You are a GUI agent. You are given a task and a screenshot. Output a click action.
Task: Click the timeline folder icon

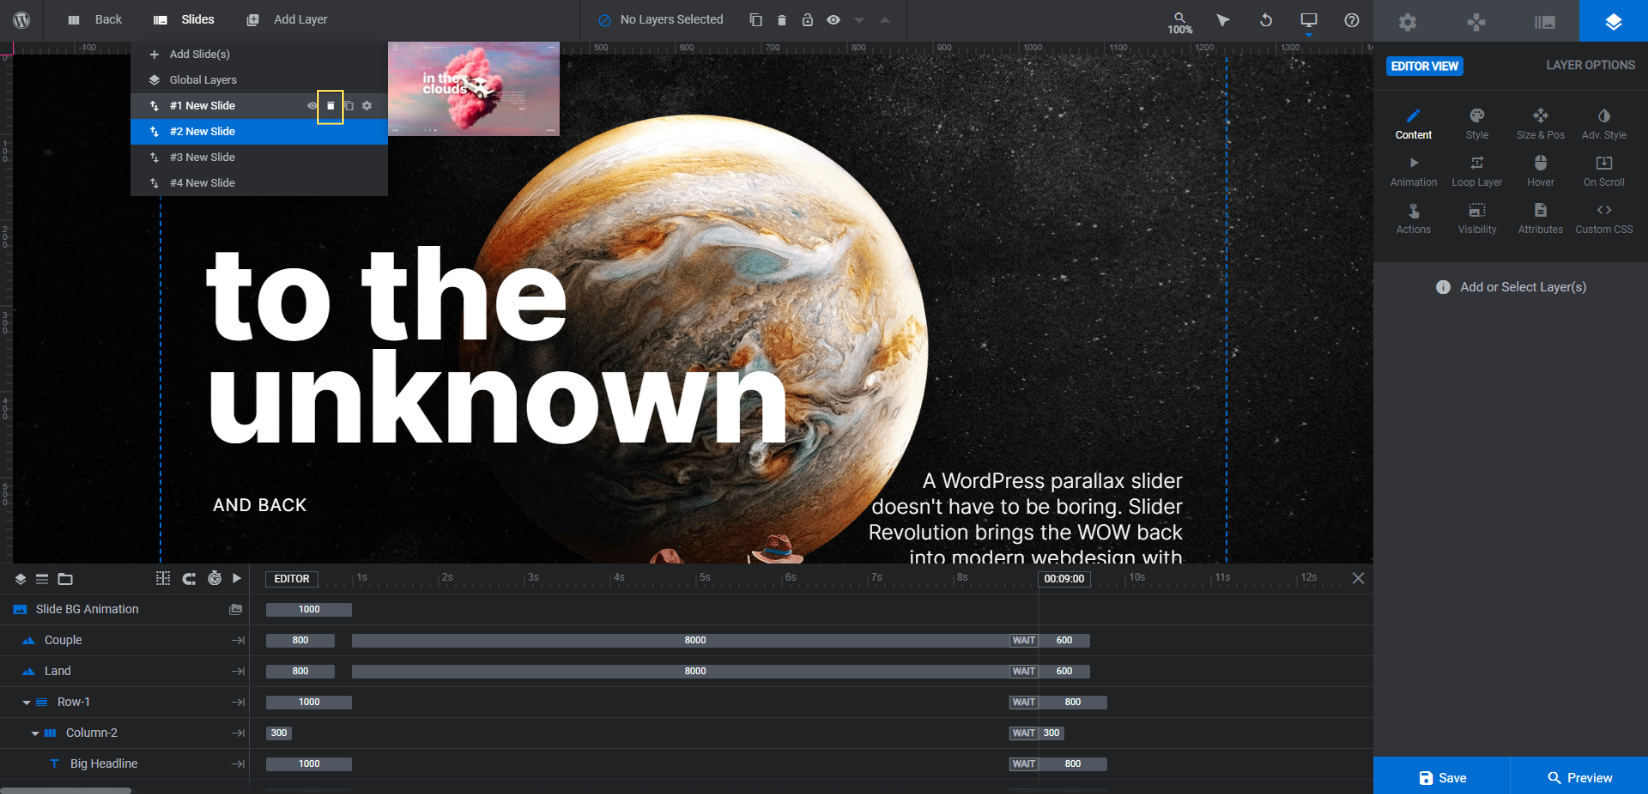tap(65, 579)
